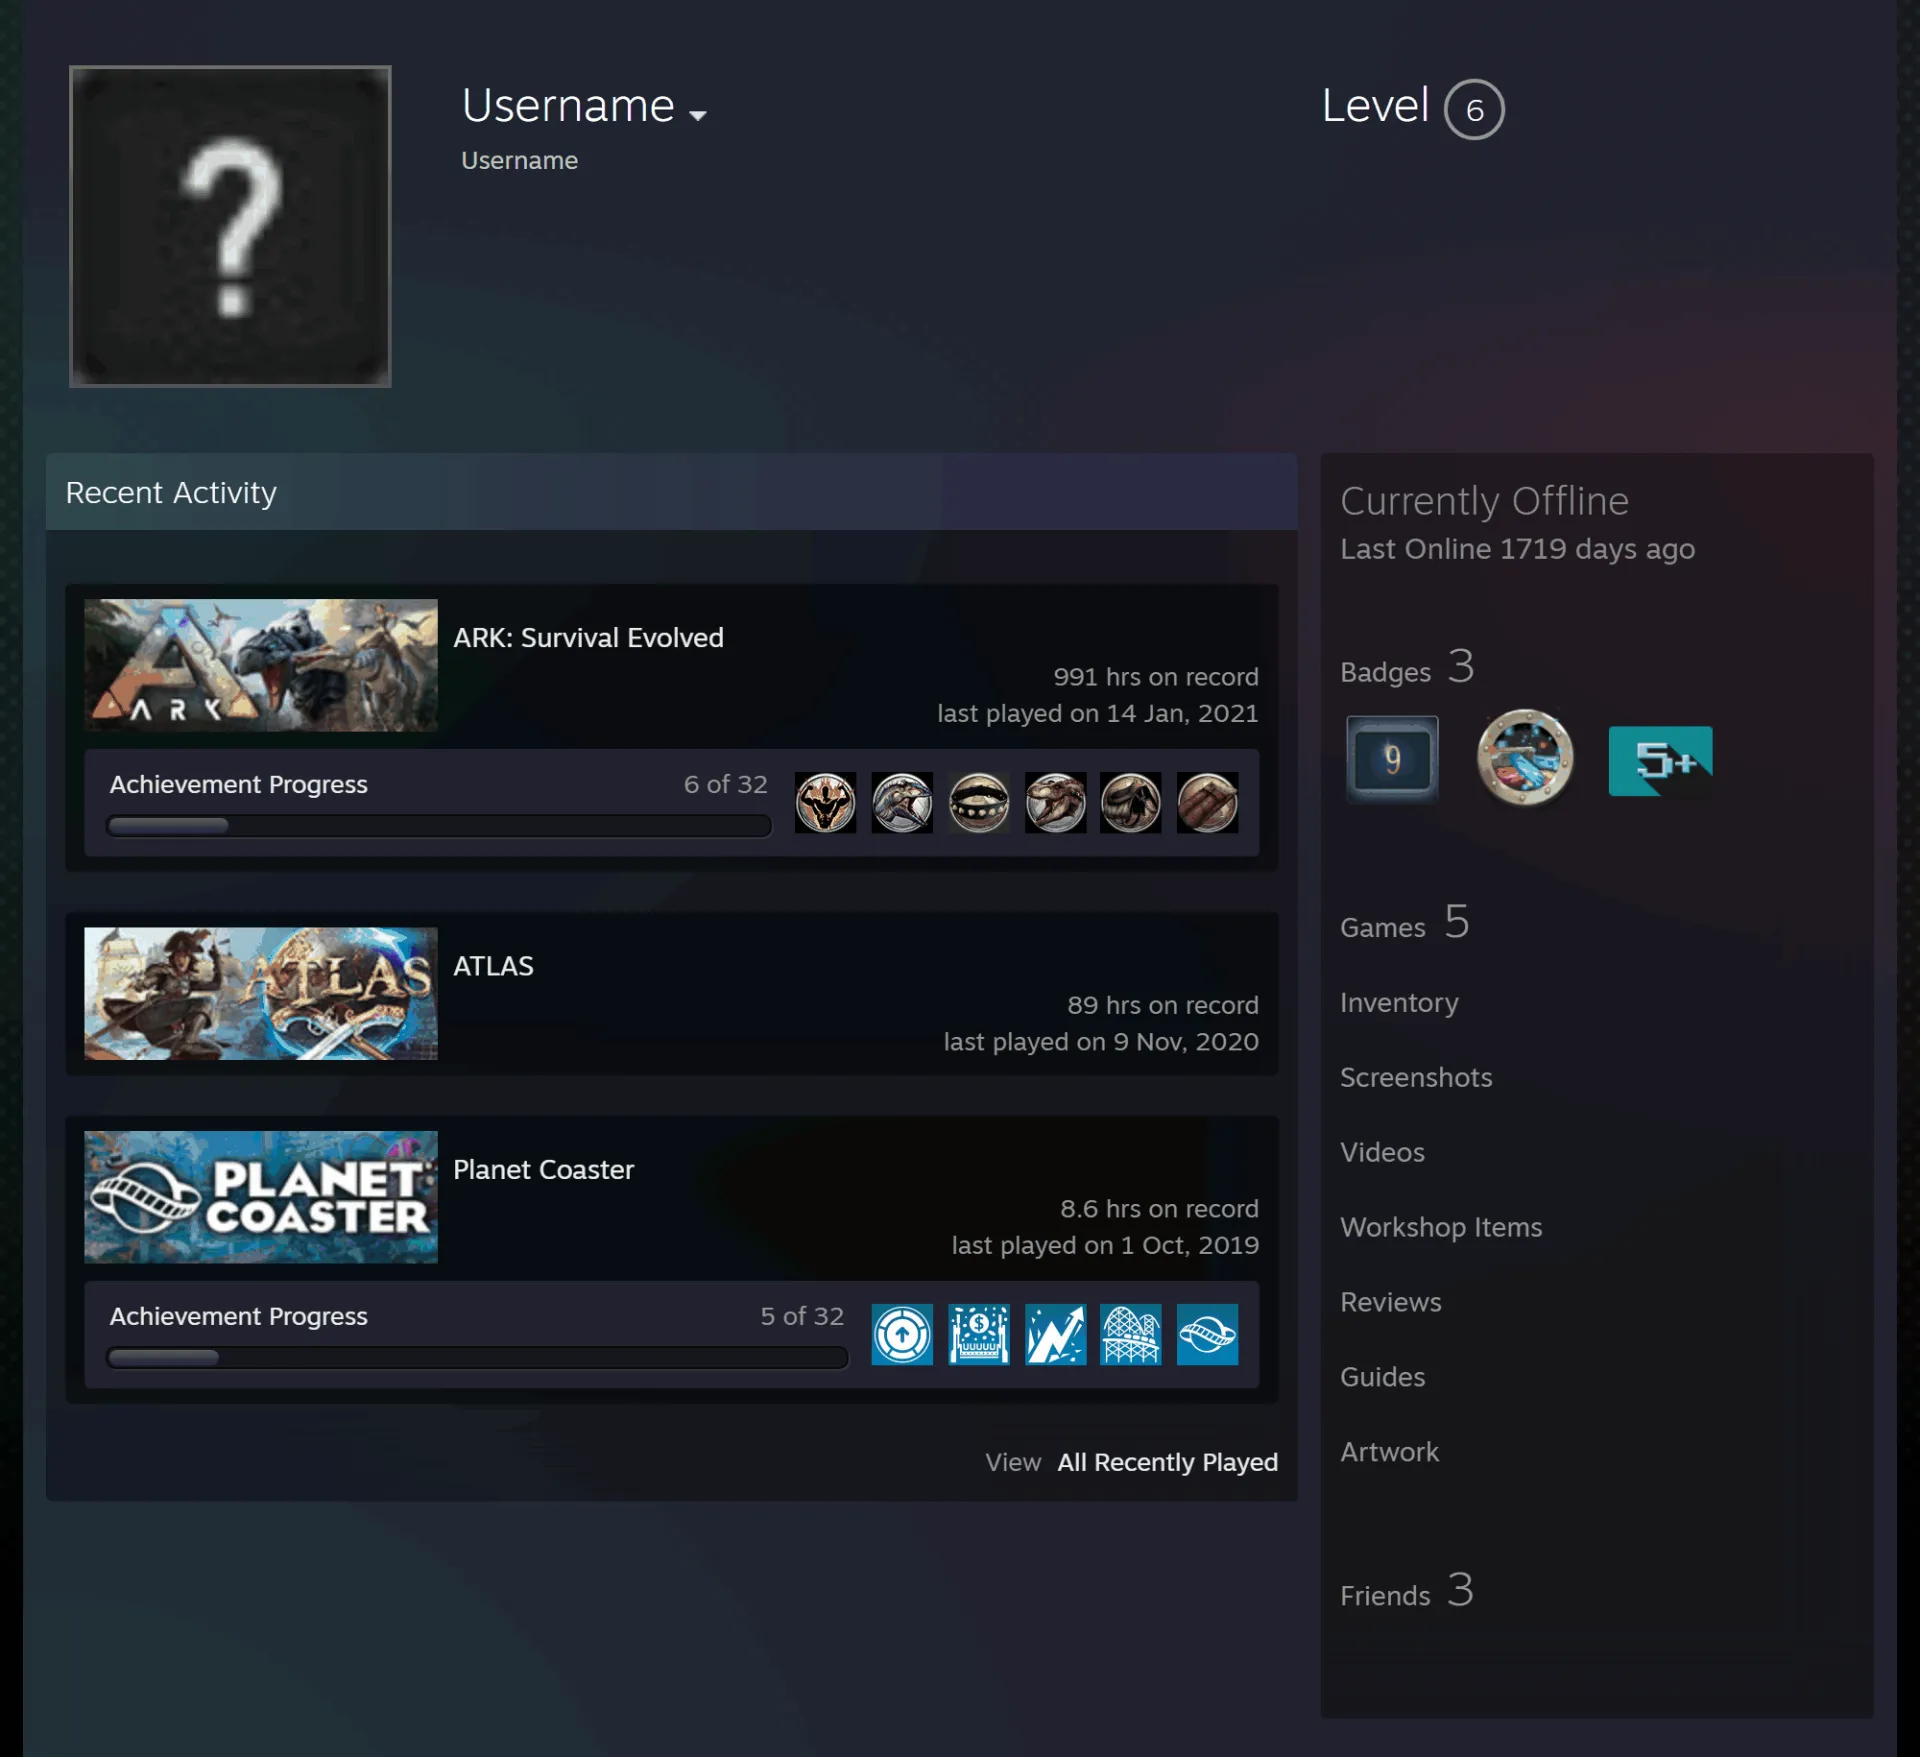This screenshot has width=1920, height=1757.
Task: Click first ARK achievement icon with muscular figure
Action: point(825,802)
